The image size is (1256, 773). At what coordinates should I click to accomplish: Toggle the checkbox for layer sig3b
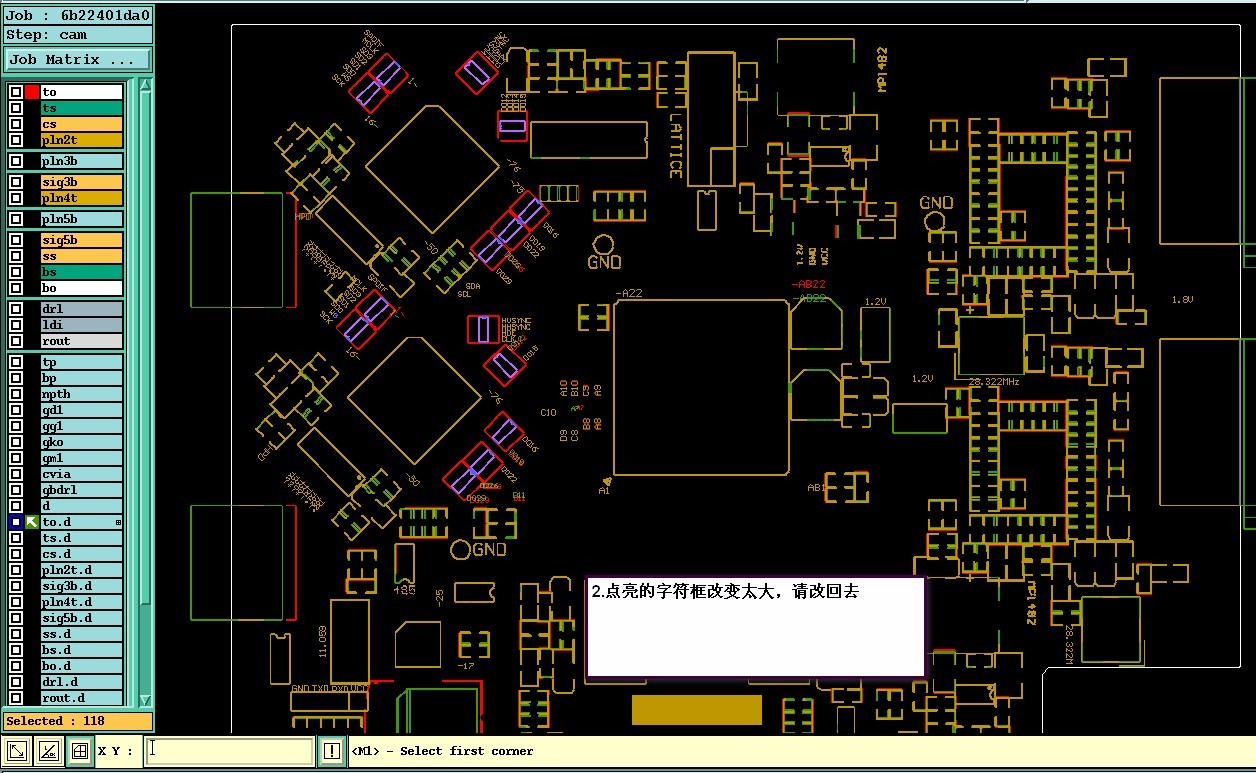click(x=16, y=182)
